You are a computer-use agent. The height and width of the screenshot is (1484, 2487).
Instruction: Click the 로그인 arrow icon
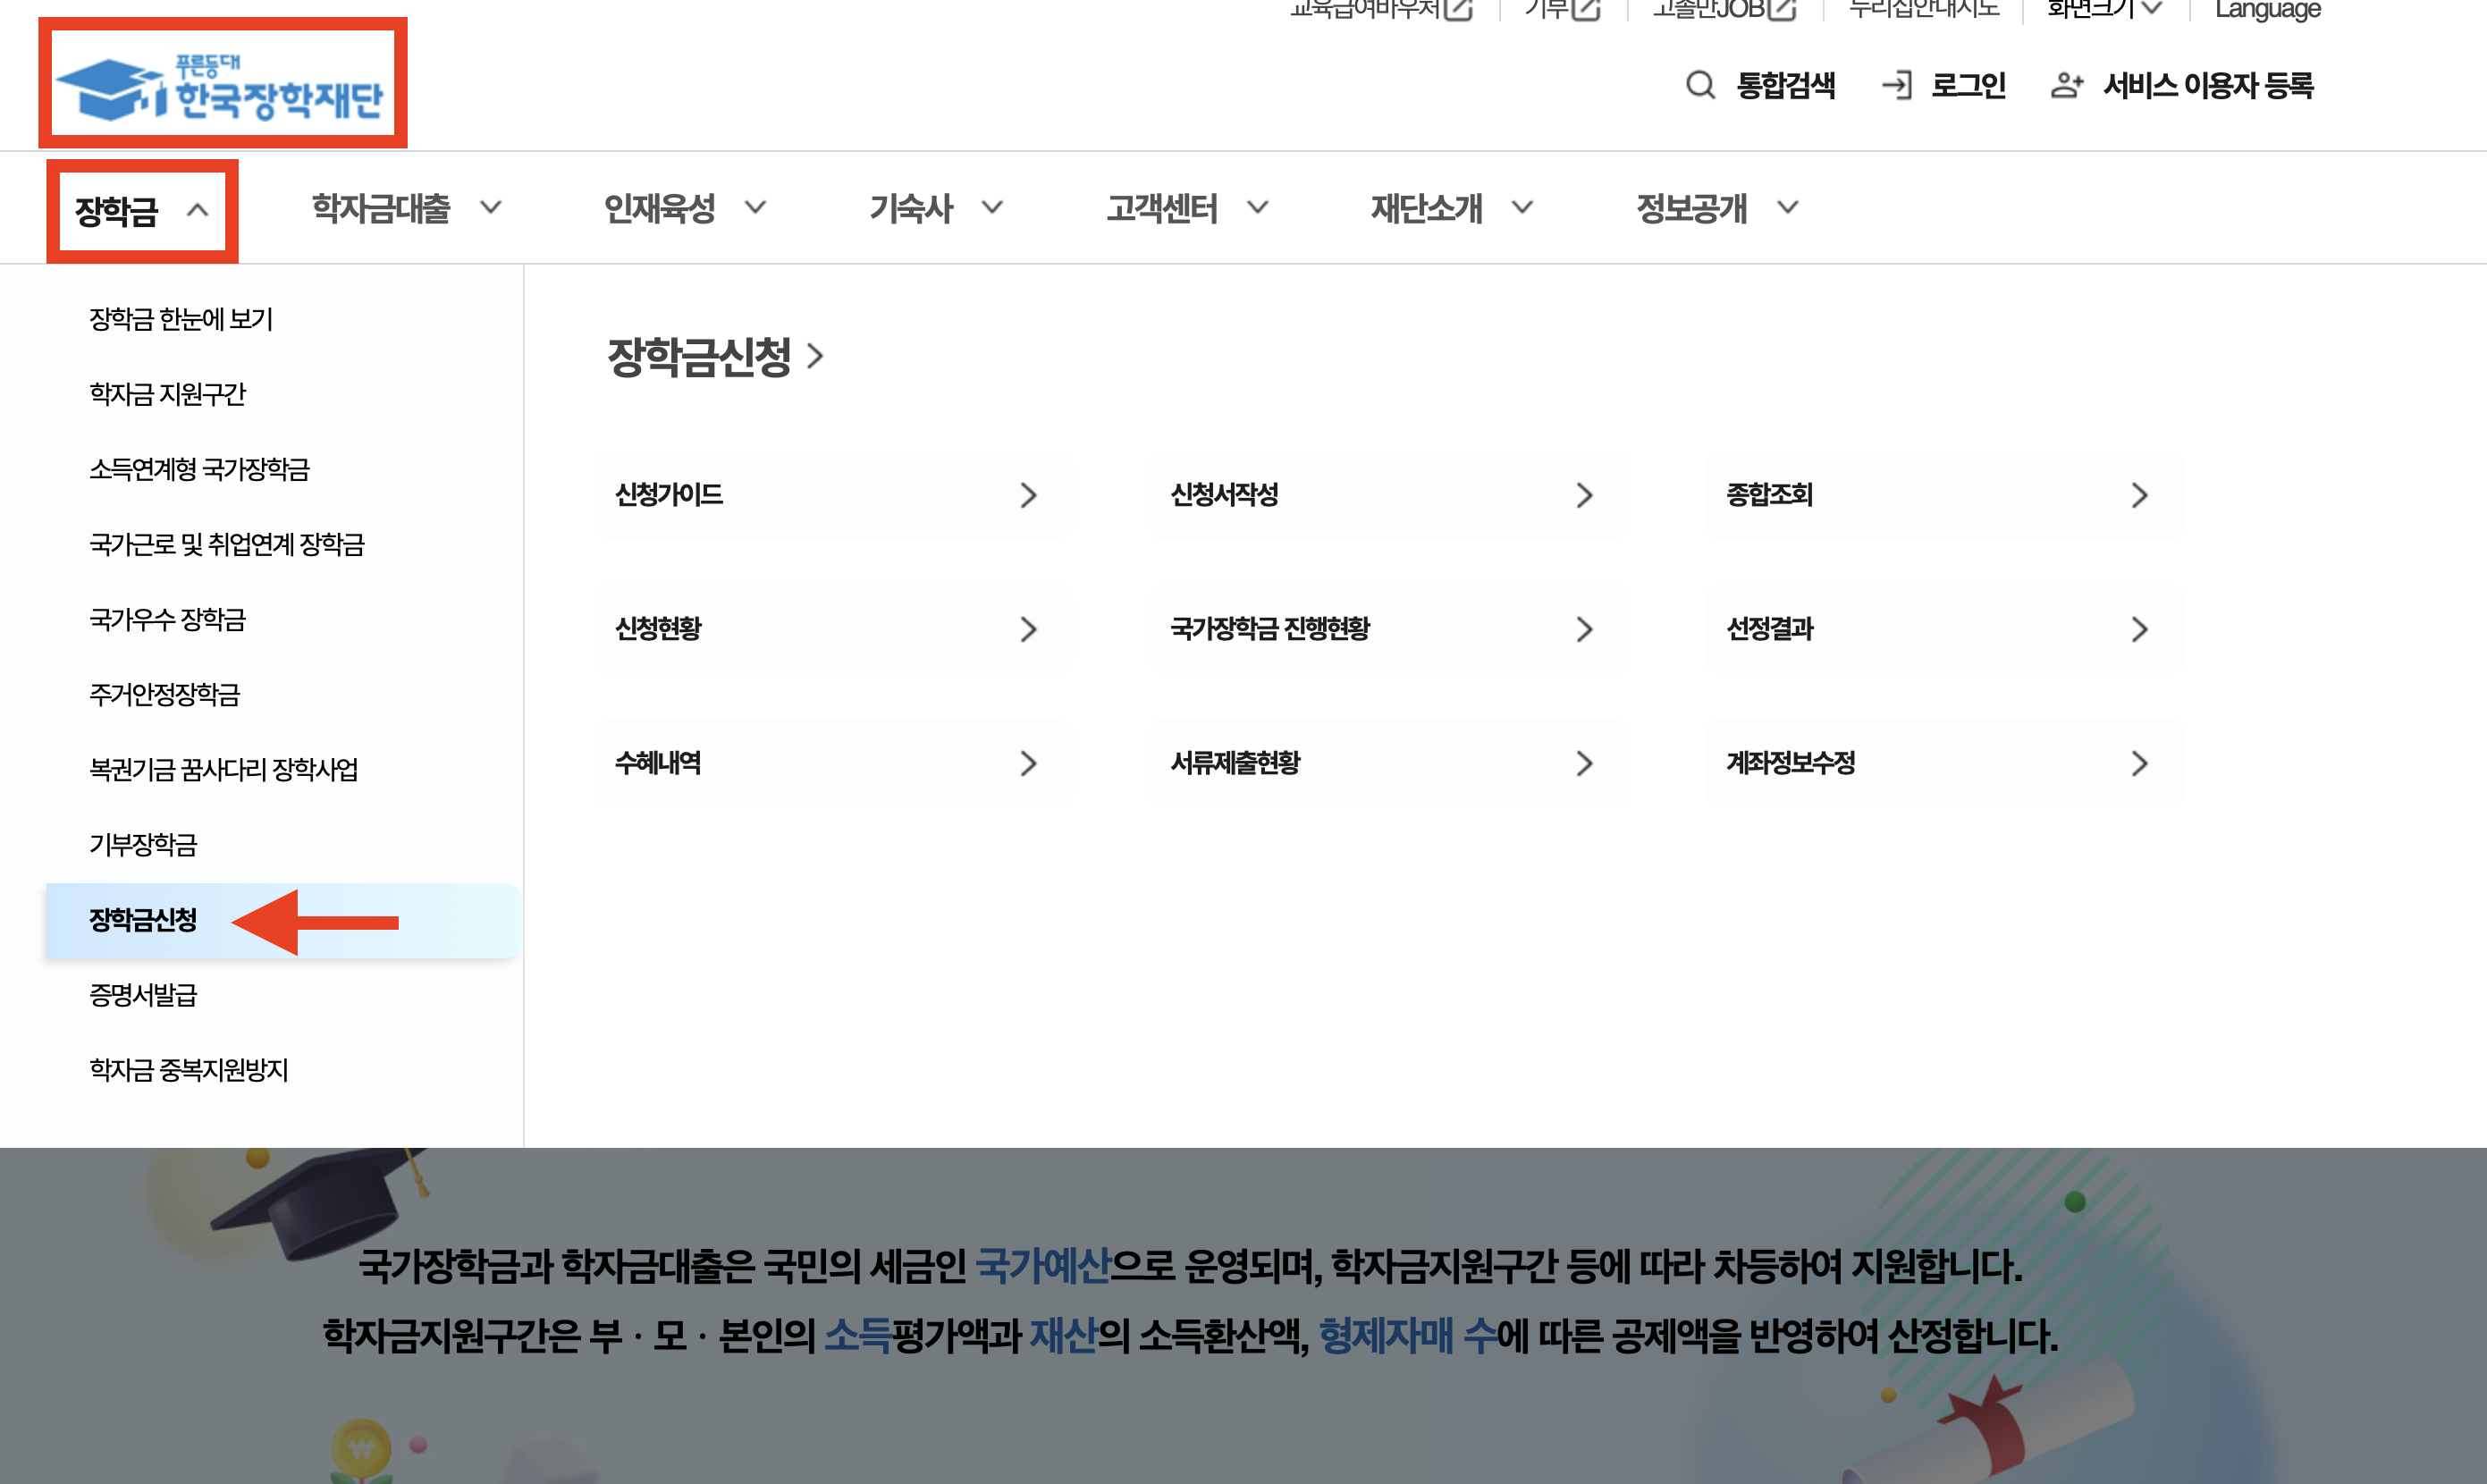click(1896, 85)
